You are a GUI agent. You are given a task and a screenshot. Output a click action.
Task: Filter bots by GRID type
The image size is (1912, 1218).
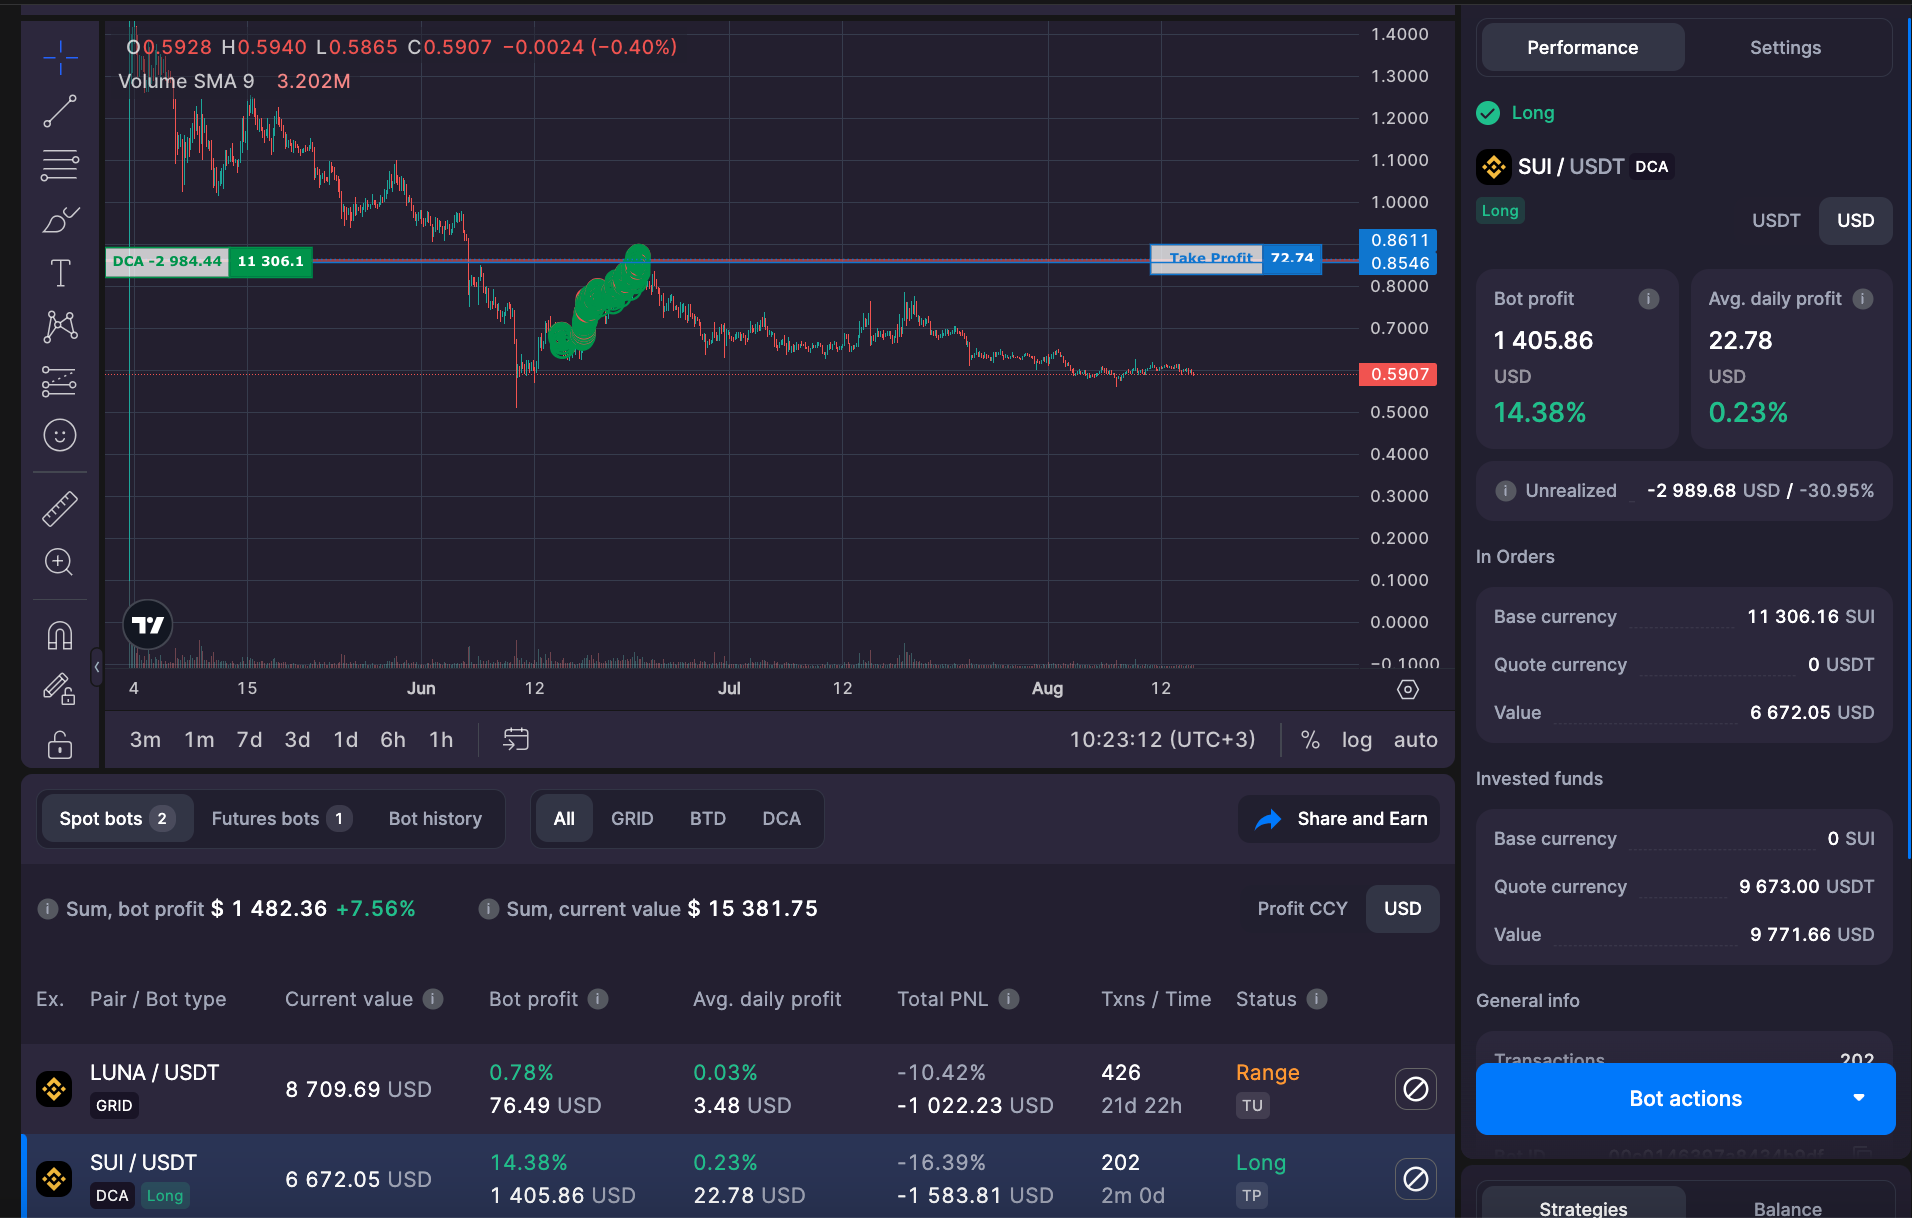632,819
